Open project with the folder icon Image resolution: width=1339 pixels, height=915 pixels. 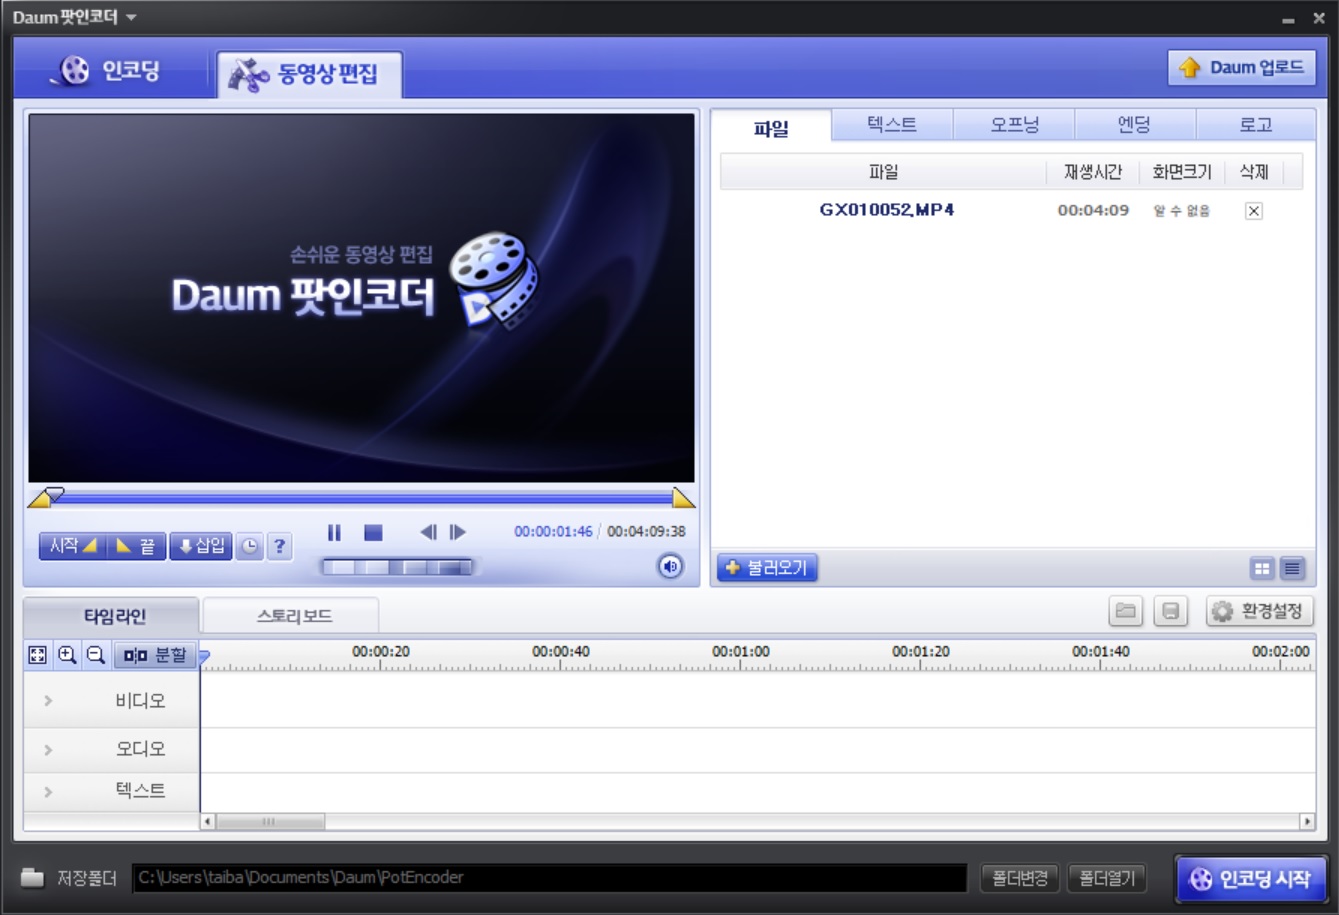tap(1126, 611)
